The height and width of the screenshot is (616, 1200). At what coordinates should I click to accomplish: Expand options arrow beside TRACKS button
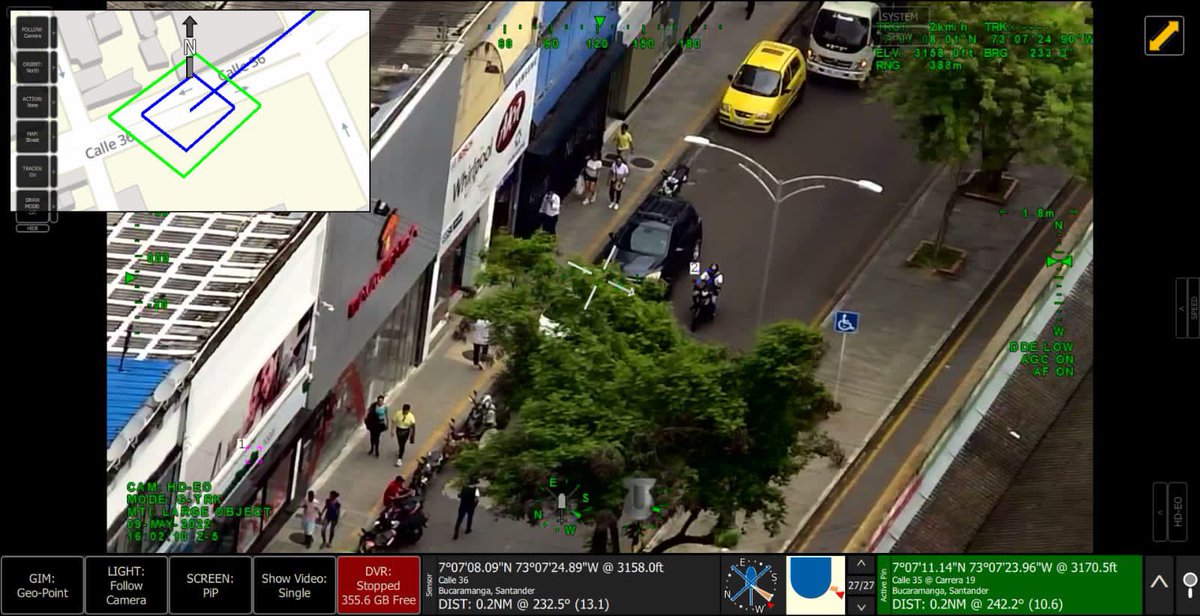click(x=53, y=171)
